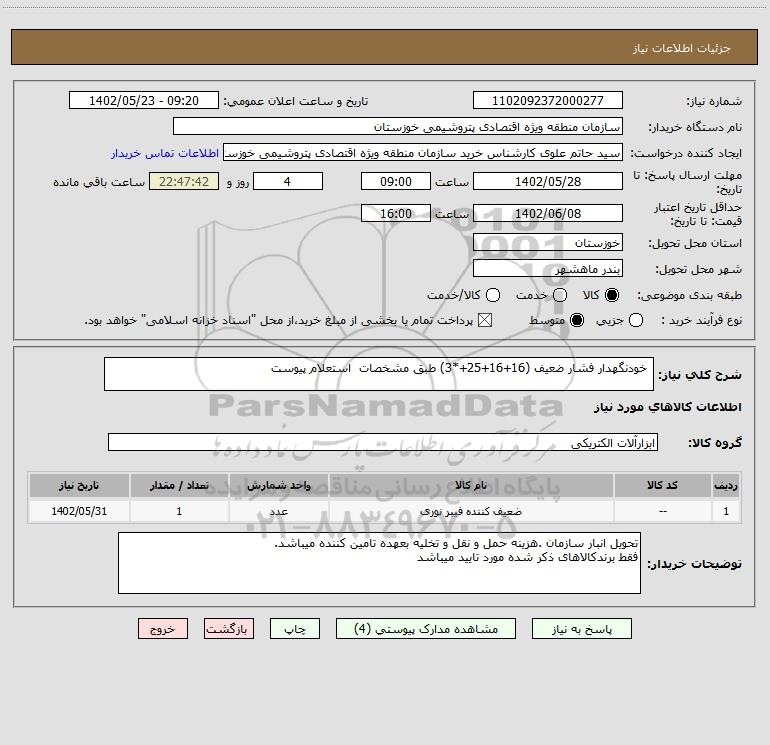Image resolution: width=770 pixels, height=745 pixels.
Task: Select the متوسط purchase type radio
Action: click(x=577, y=320)
